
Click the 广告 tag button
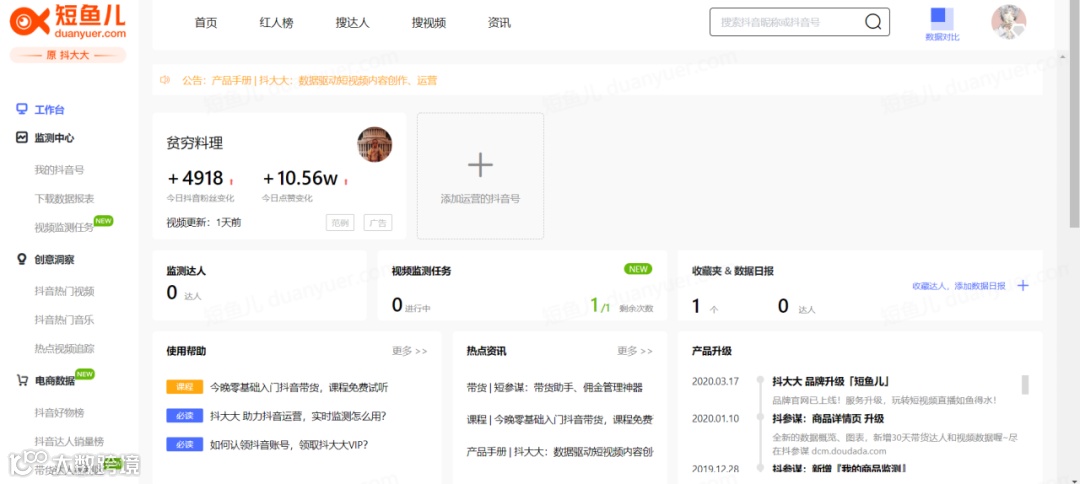(377, 222)
